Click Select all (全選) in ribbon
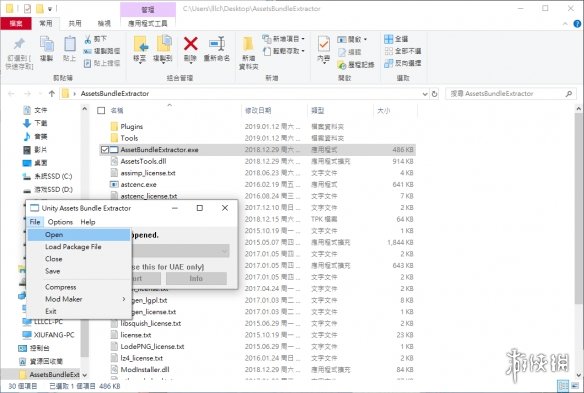 click(x=396, y=39)
